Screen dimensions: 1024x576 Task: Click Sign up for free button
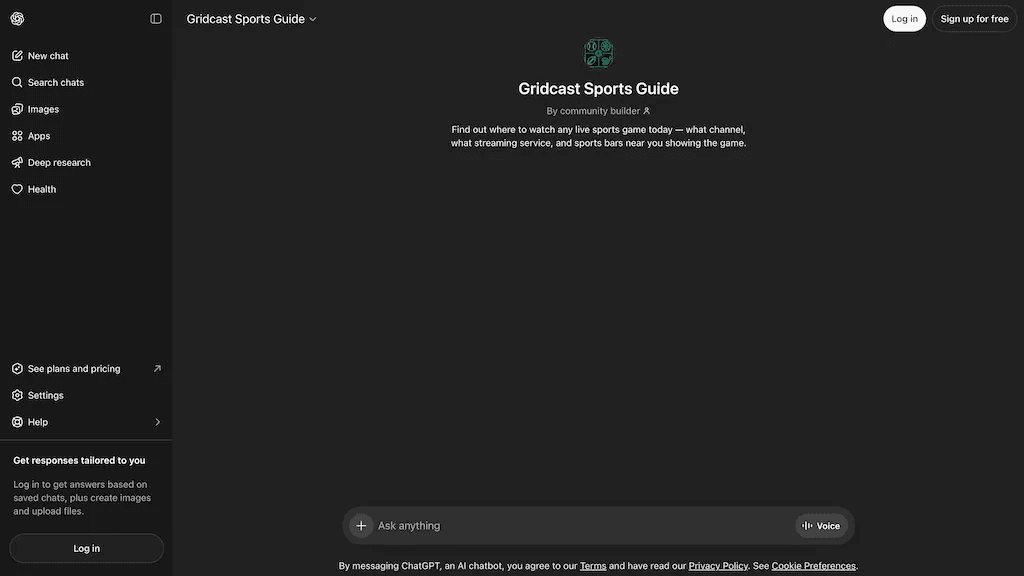[974, 19]
